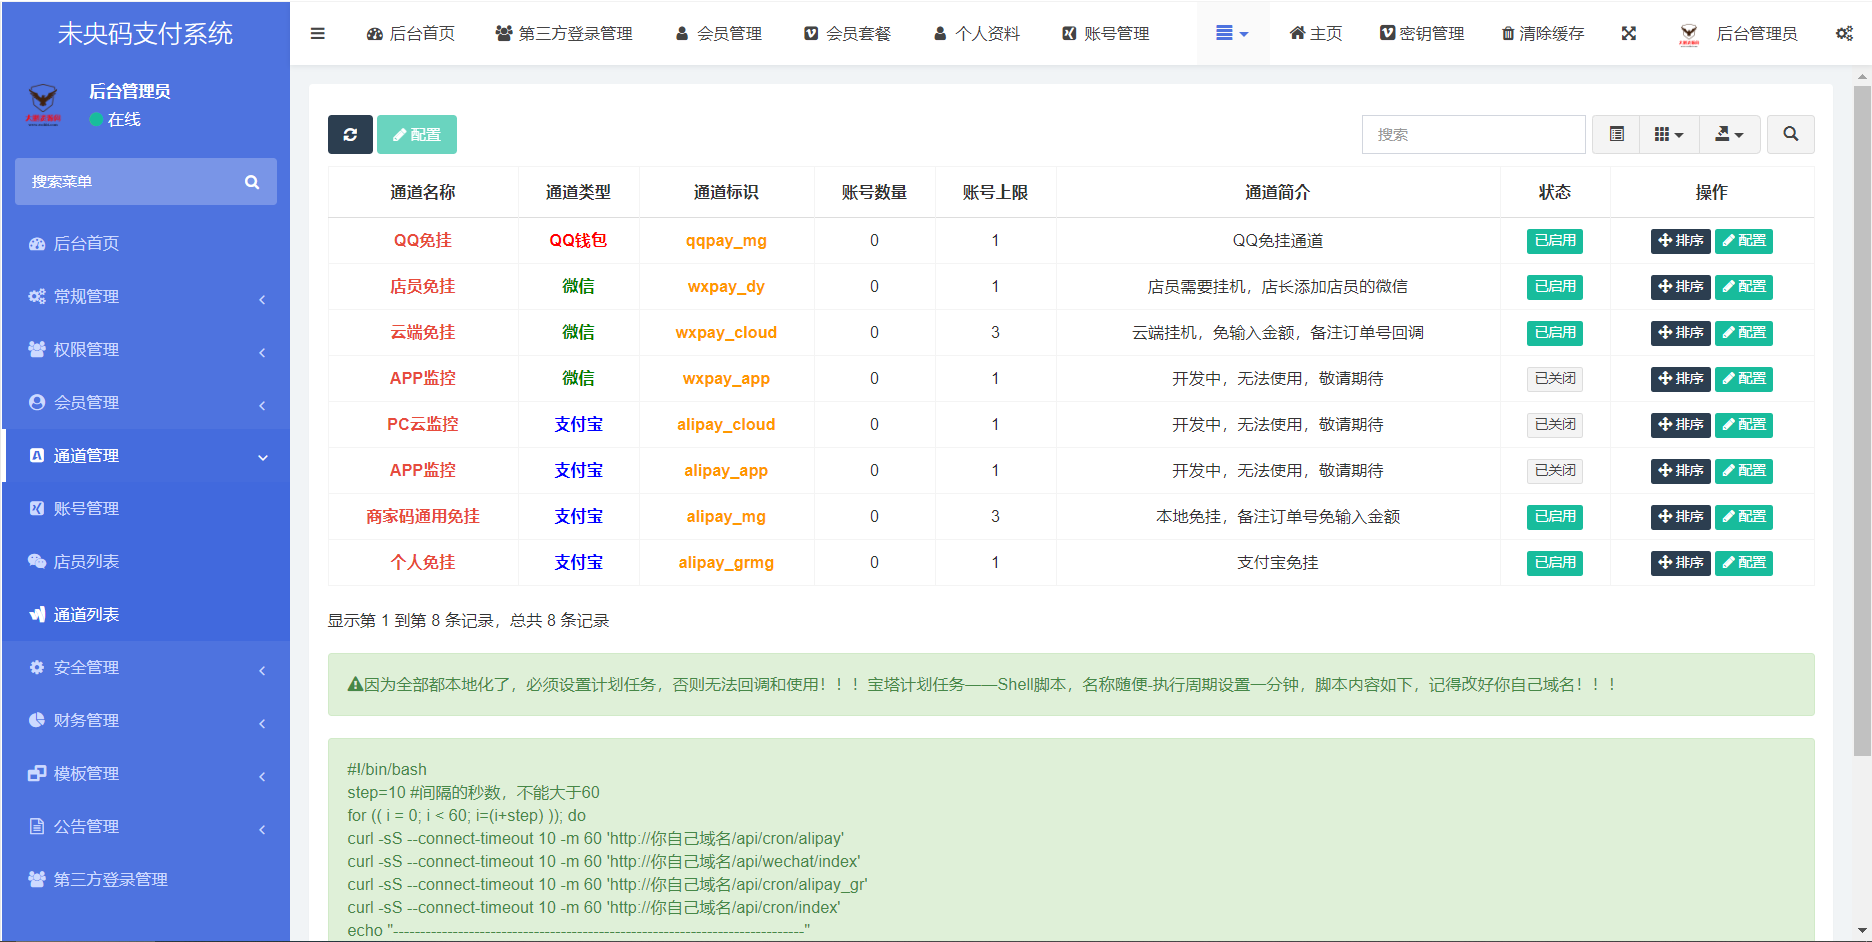Click the green 配置 button at top left
Viewport: 1872px width, 942px height.
(x=417, y=134)
